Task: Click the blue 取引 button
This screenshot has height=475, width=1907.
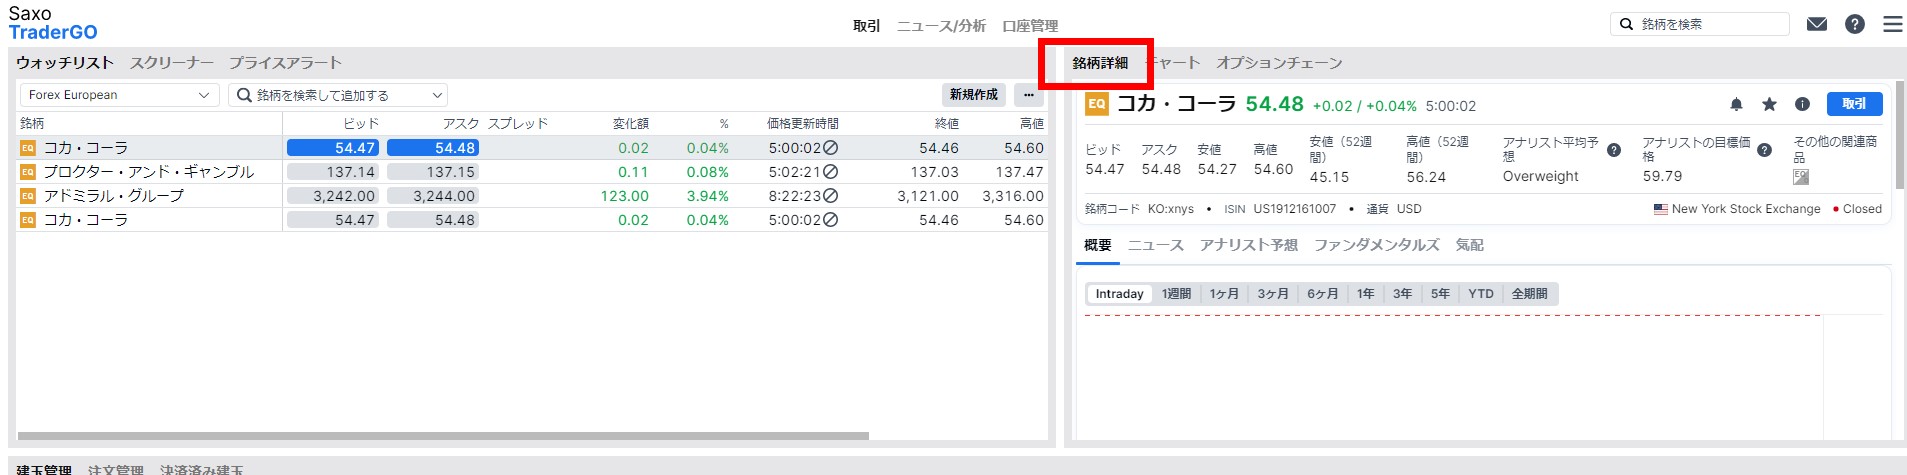Action: click(1854, 104)
